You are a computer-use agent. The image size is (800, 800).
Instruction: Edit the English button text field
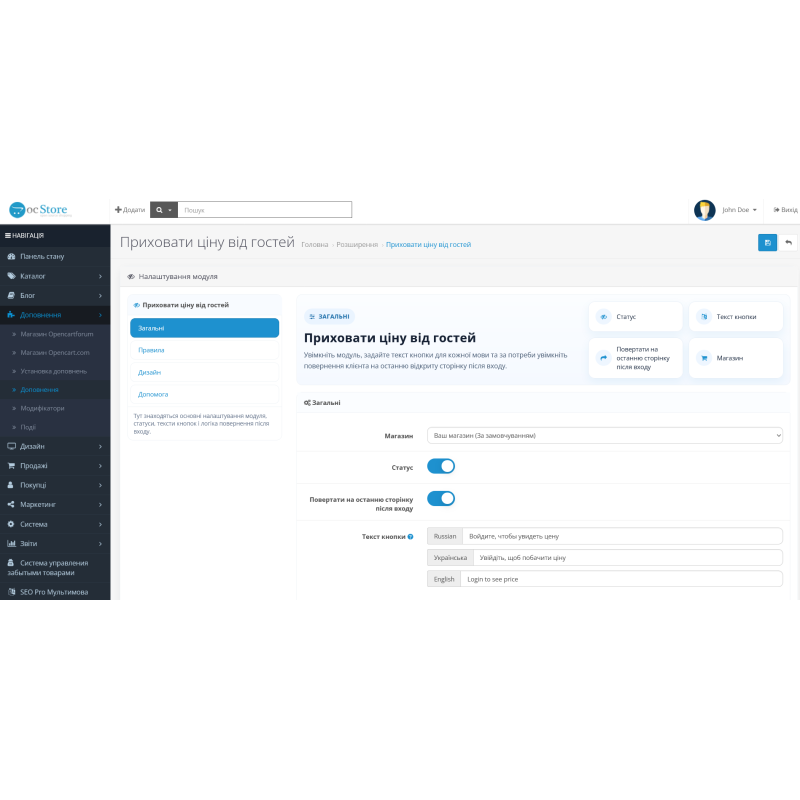click(x=621, y=579)
